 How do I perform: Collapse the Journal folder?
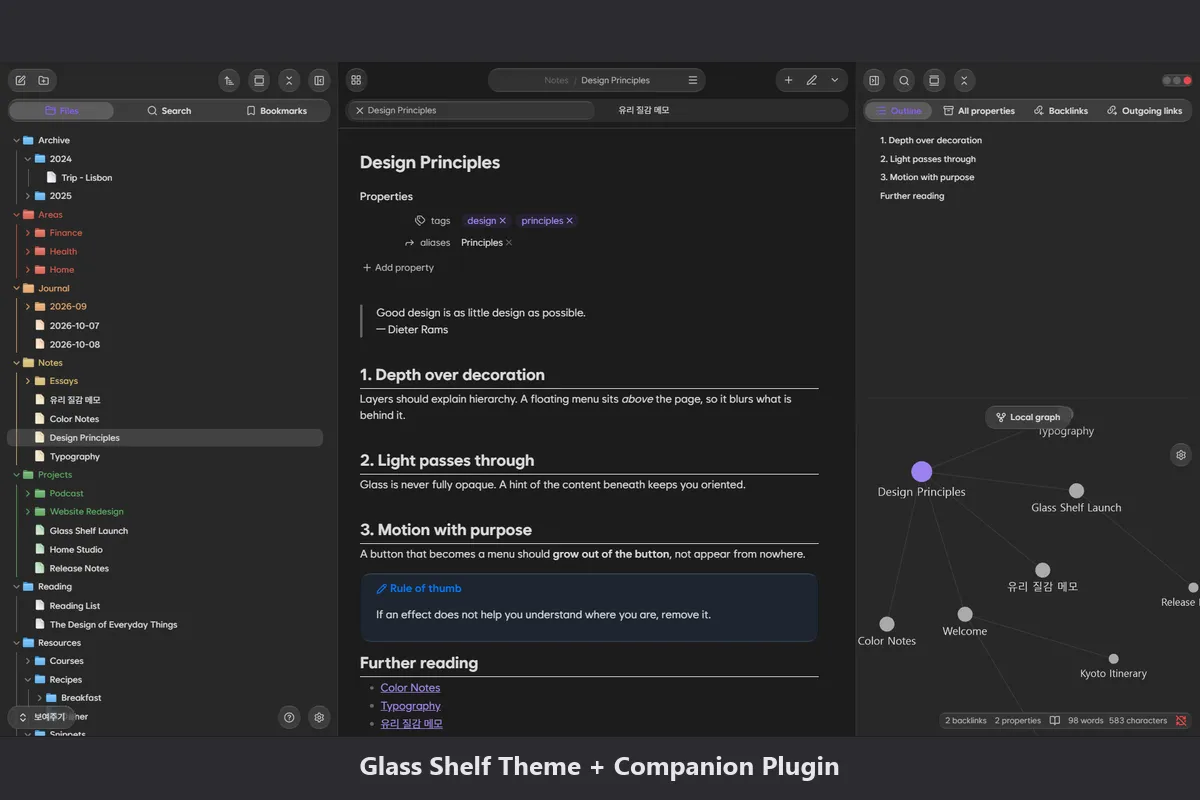tap(16, 288)
